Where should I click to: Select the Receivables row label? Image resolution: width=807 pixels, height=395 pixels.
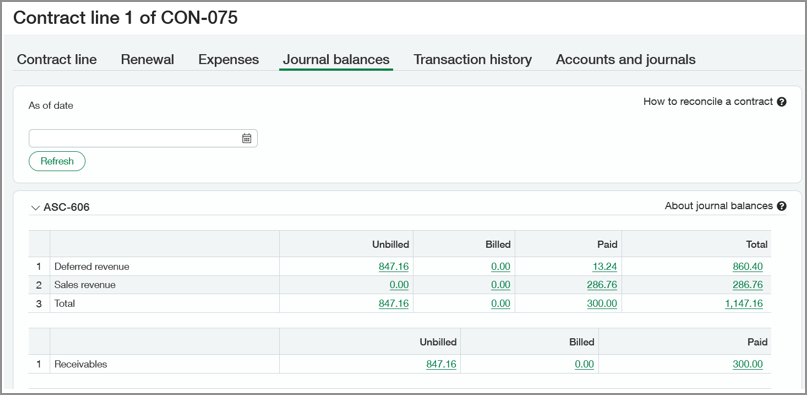click(x=81, y=364)
